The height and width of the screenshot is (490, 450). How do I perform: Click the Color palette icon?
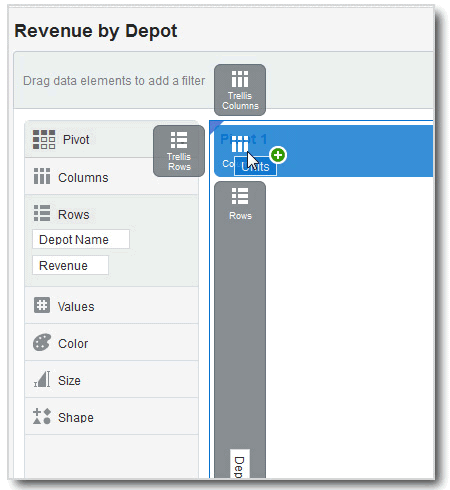pyautogui.click(x=42, y=342)
